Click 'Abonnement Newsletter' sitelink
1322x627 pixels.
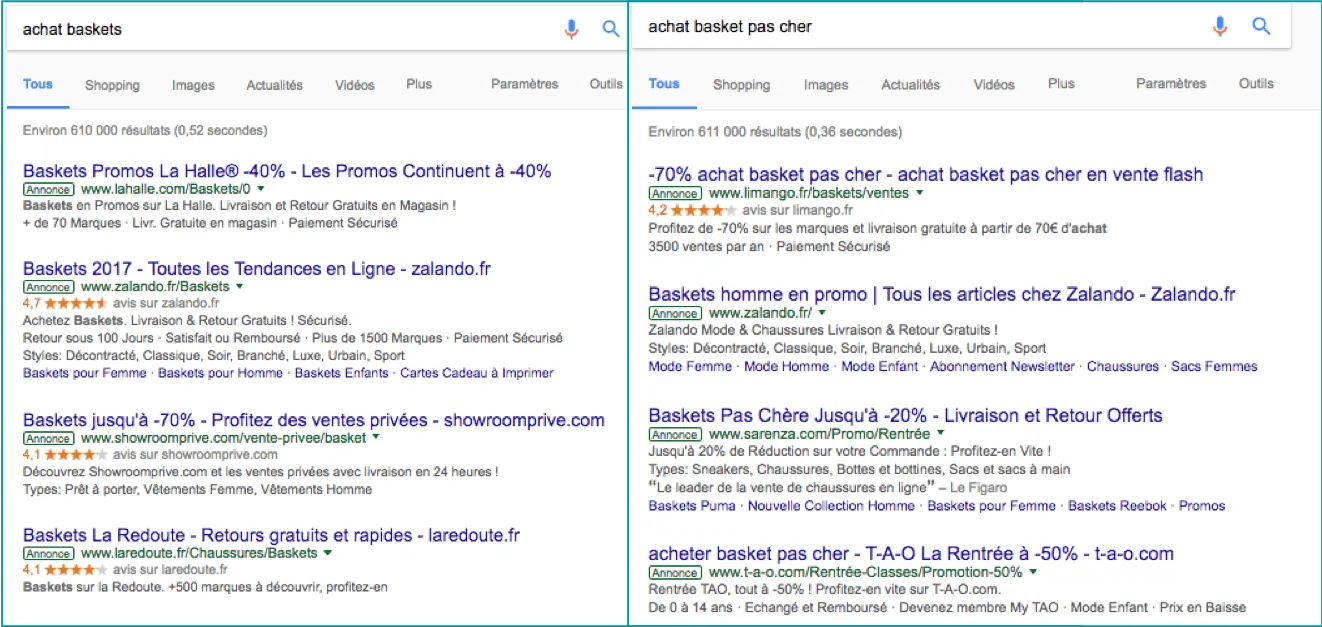[1002, 367]
